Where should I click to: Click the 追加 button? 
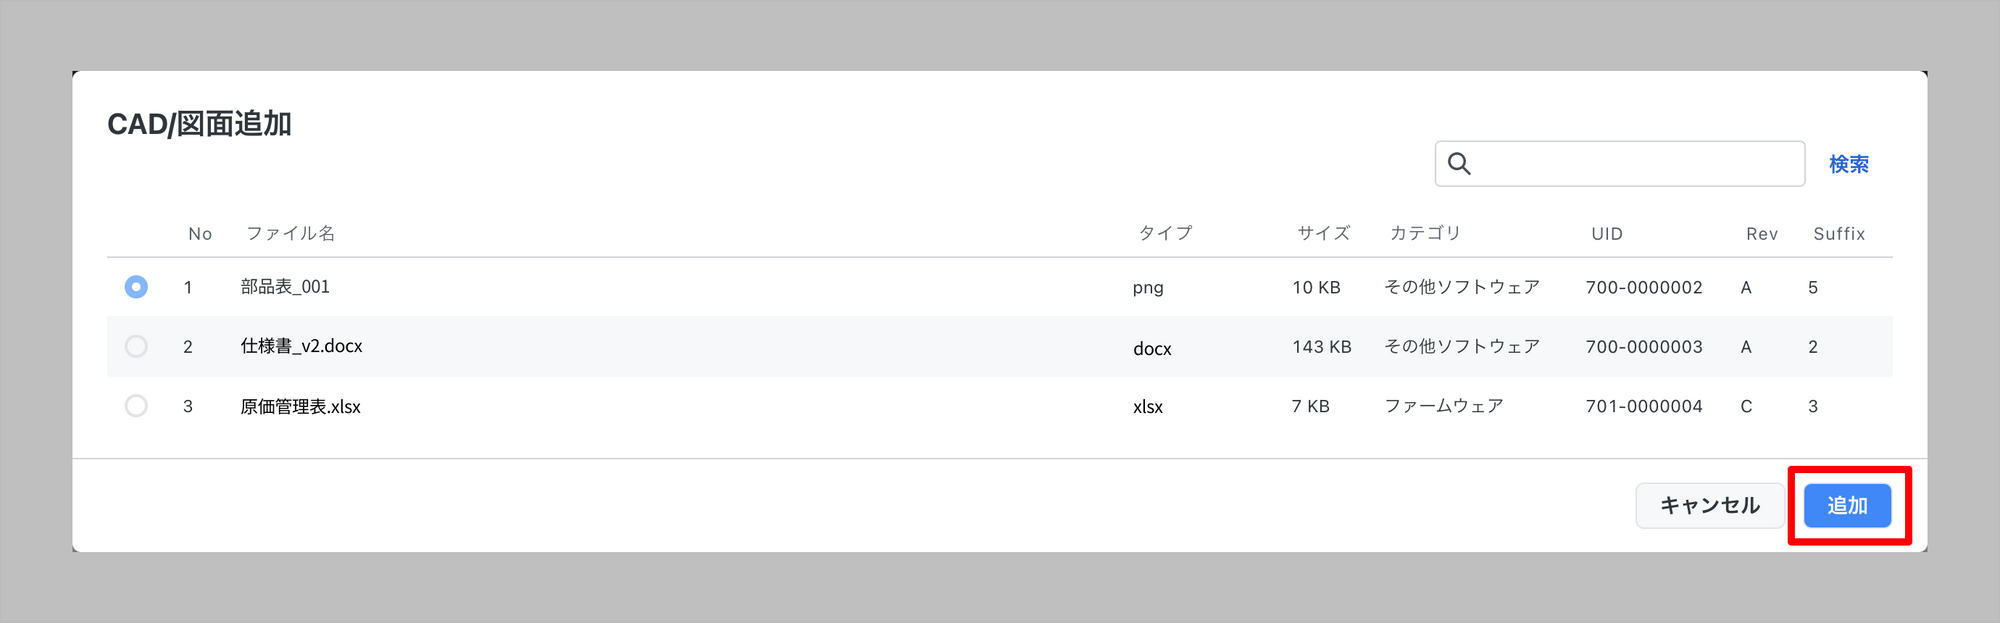point(1847,506)
